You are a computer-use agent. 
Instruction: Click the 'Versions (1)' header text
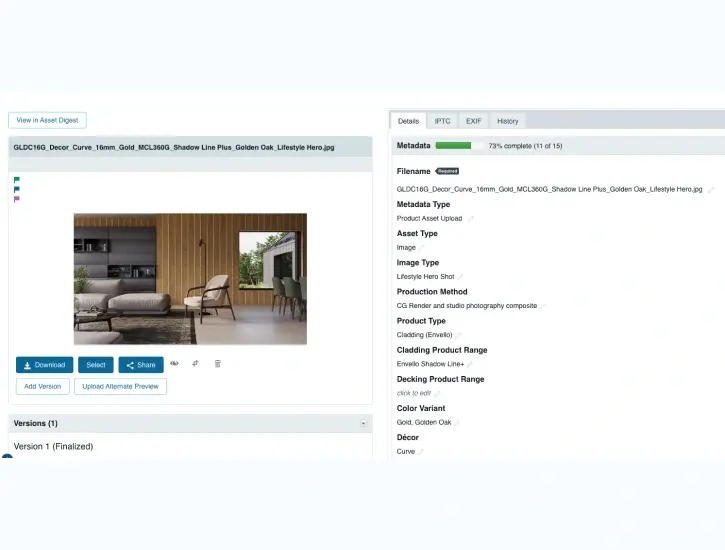[x=36, y=423]
